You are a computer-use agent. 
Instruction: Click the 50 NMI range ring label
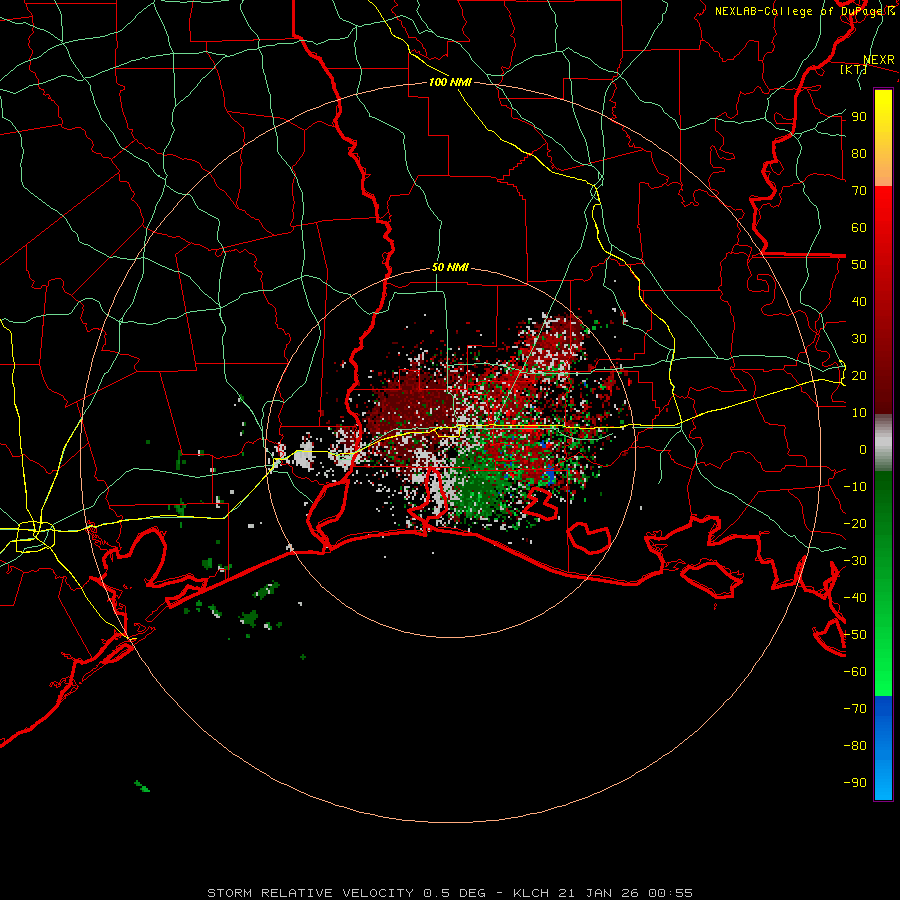[x=450, y=267]
